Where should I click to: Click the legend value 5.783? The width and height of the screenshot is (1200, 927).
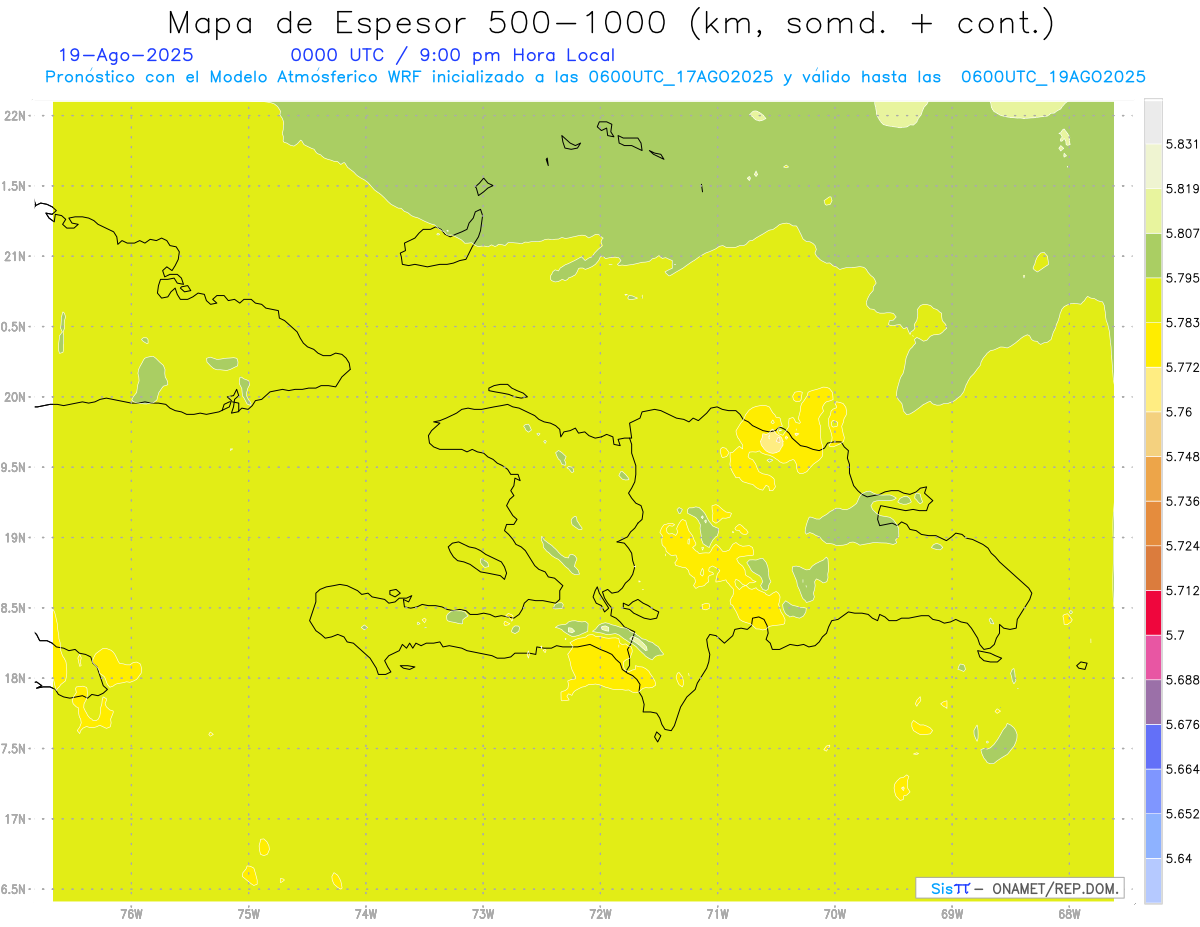[1182, 323]
